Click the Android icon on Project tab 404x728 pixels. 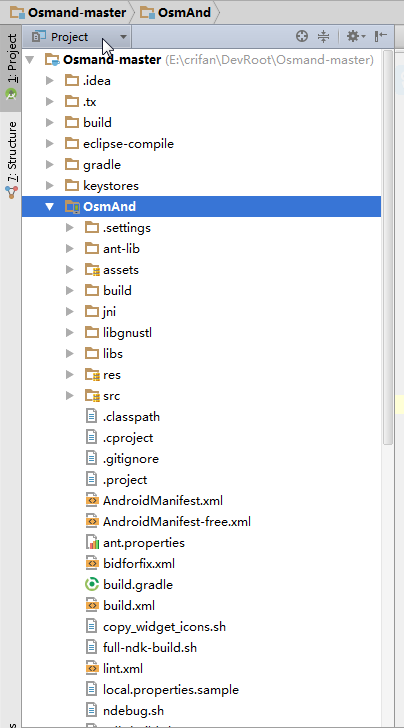pyautogui.click(x=11, y=95)
